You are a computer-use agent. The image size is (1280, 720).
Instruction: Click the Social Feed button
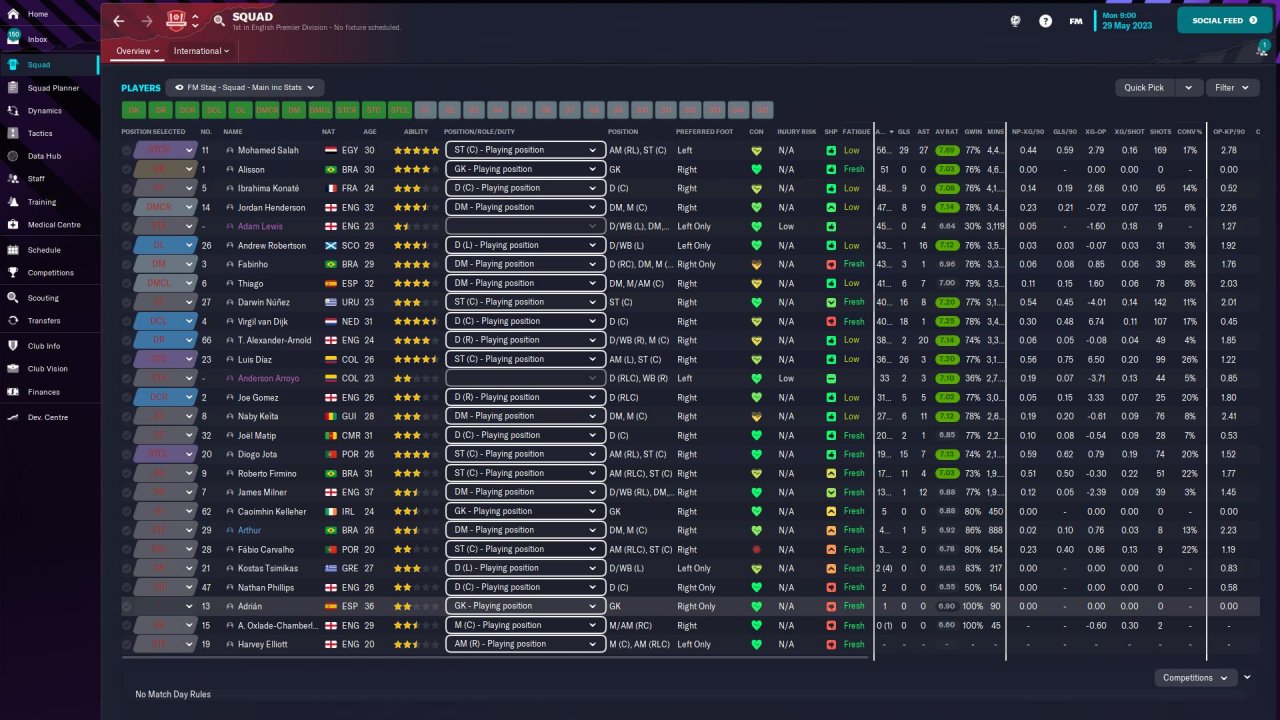[1225, 20]
